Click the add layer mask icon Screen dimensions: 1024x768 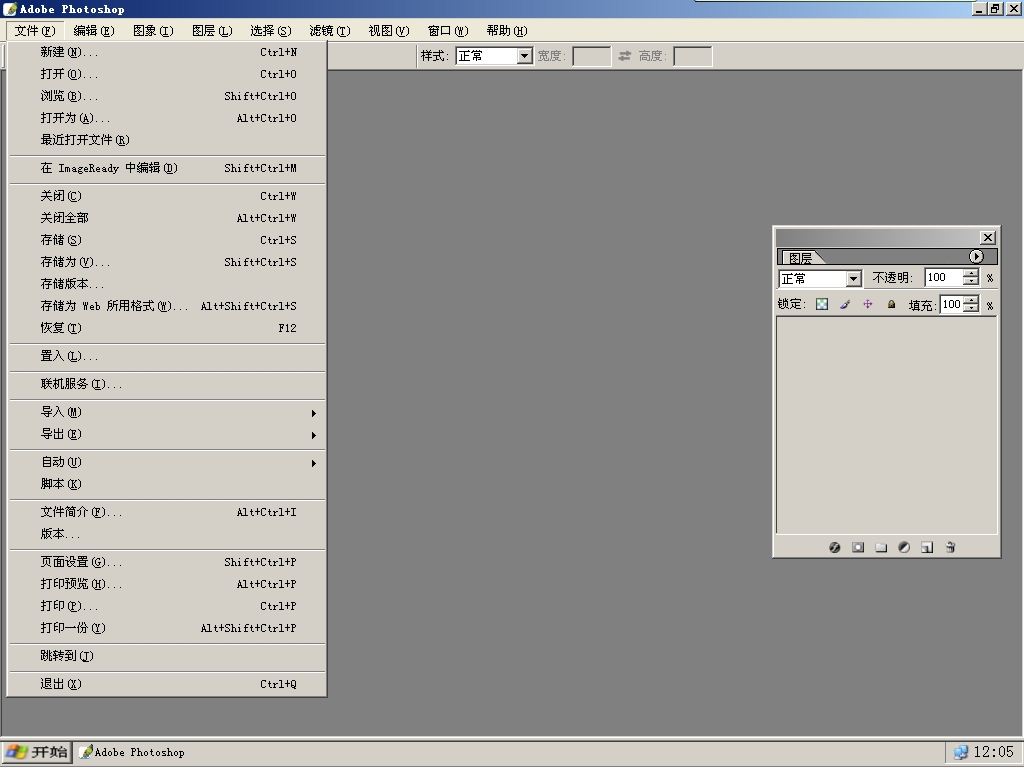pyautogui.click(x=858, y=547)
